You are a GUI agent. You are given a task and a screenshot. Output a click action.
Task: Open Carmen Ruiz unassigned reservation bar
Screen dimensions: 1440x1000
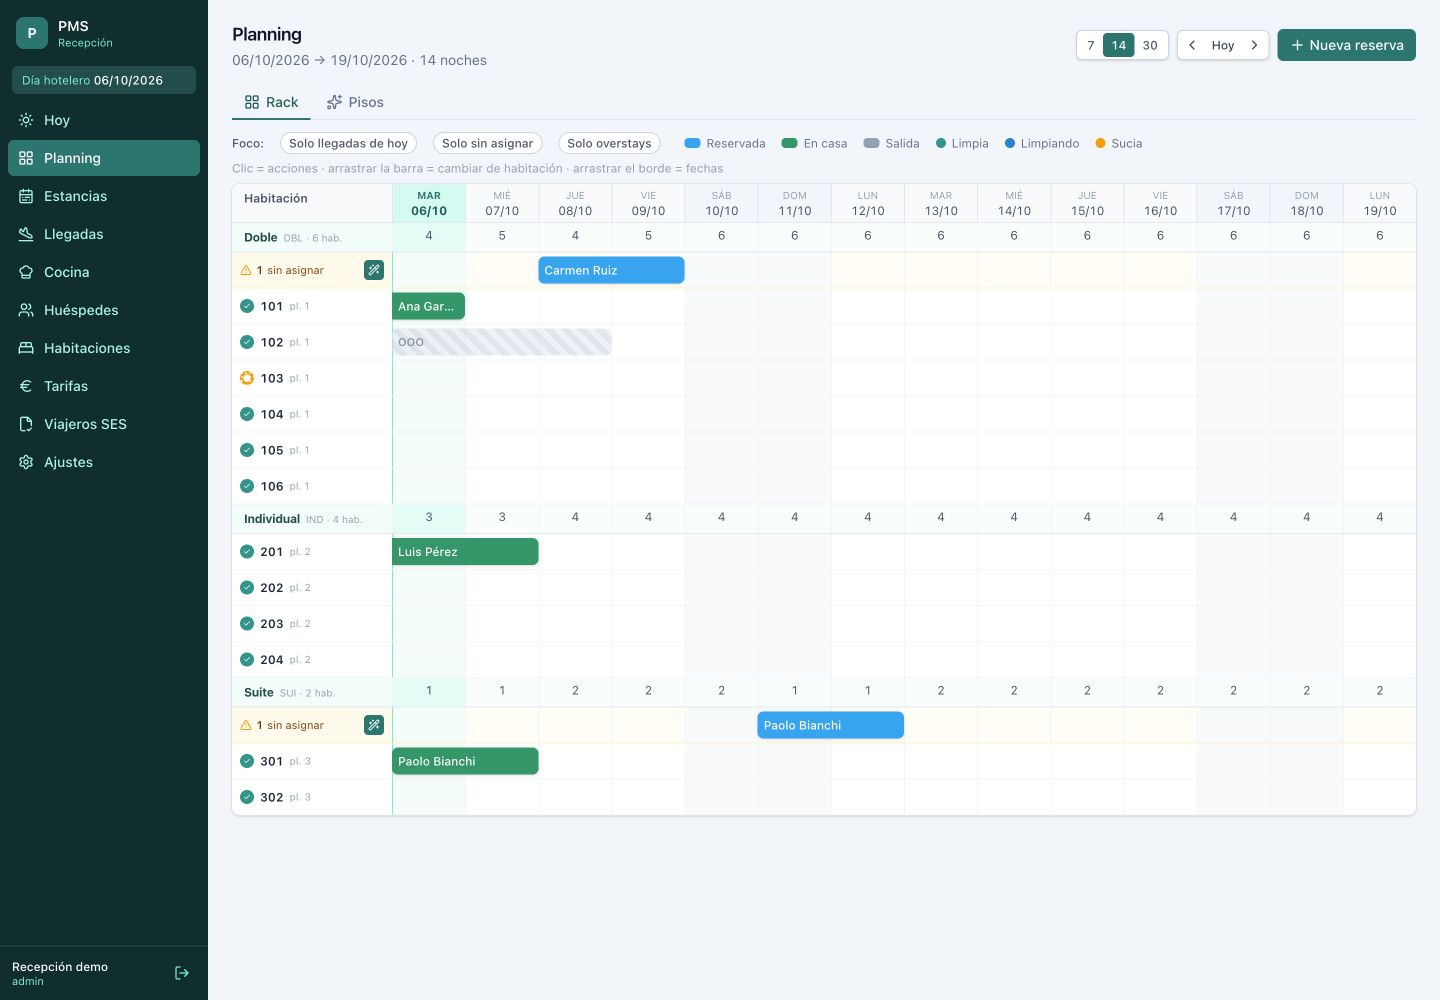pyautogui.click(x=611, y=270)
